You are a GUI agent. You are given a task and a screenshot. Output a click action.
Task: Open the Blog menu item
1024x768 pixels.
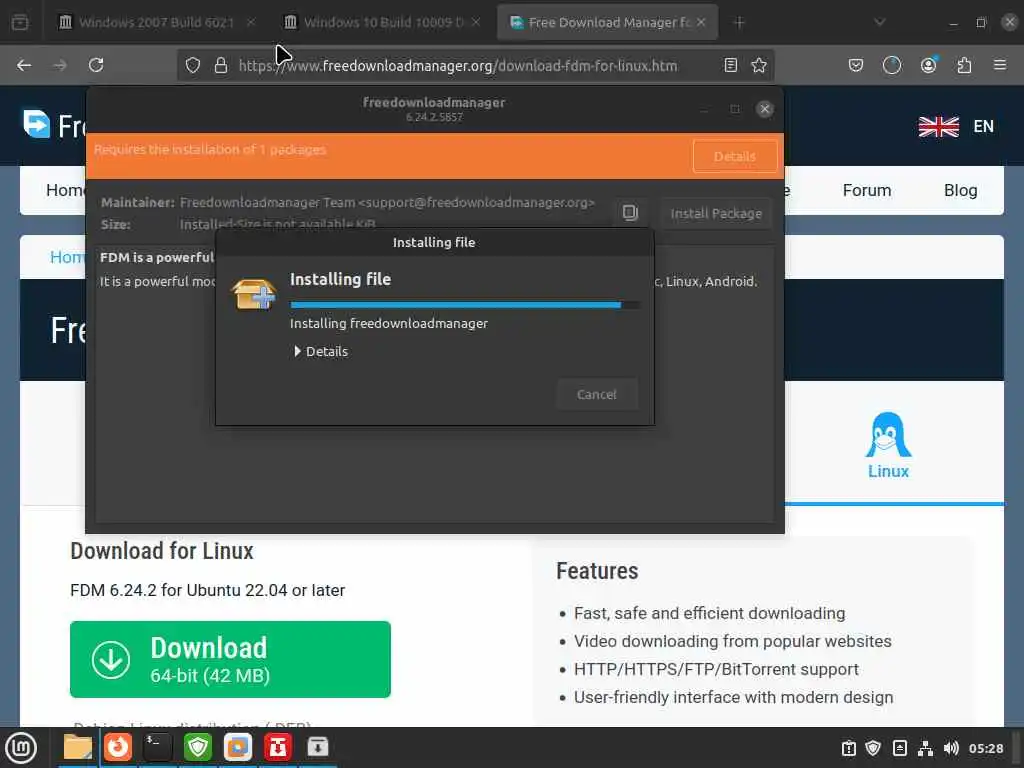point(960,190)
